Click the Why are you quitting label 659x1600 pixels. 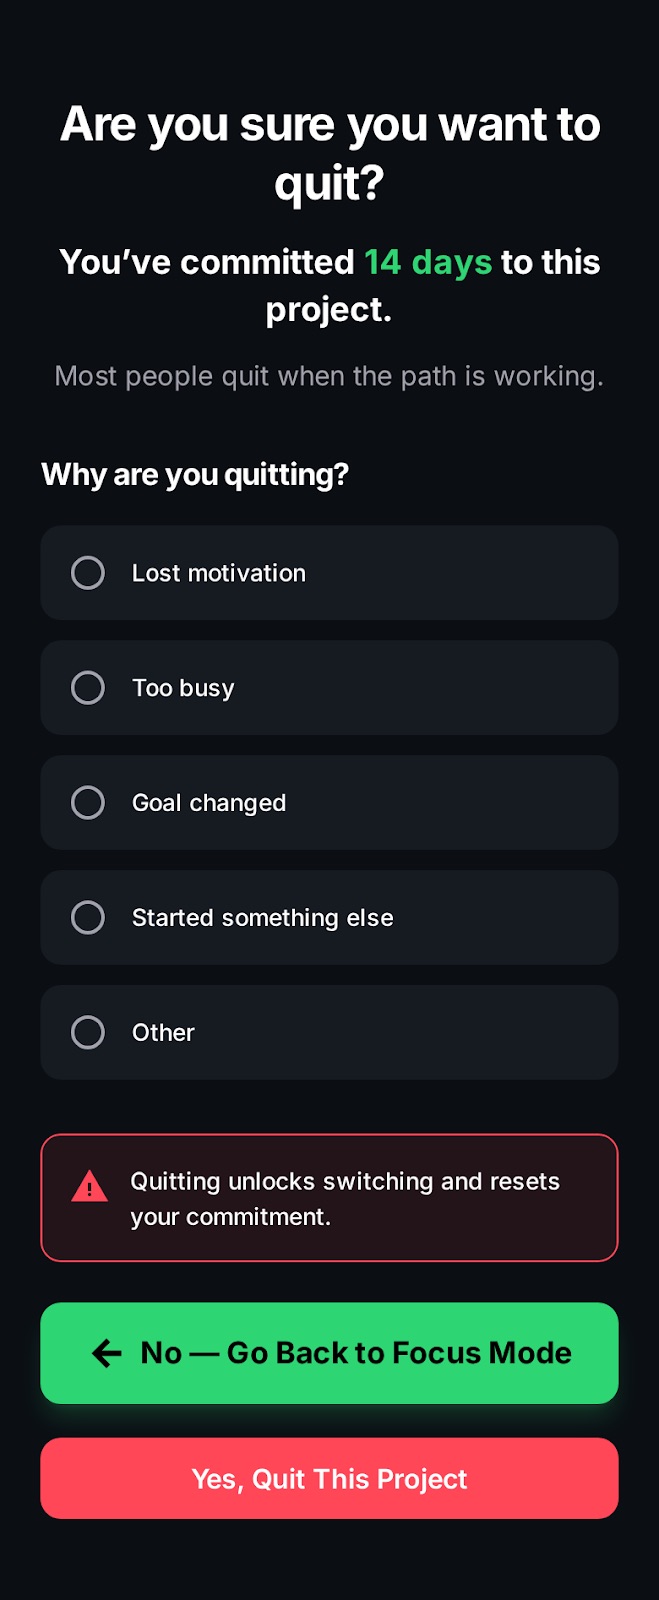coord(195,474)
